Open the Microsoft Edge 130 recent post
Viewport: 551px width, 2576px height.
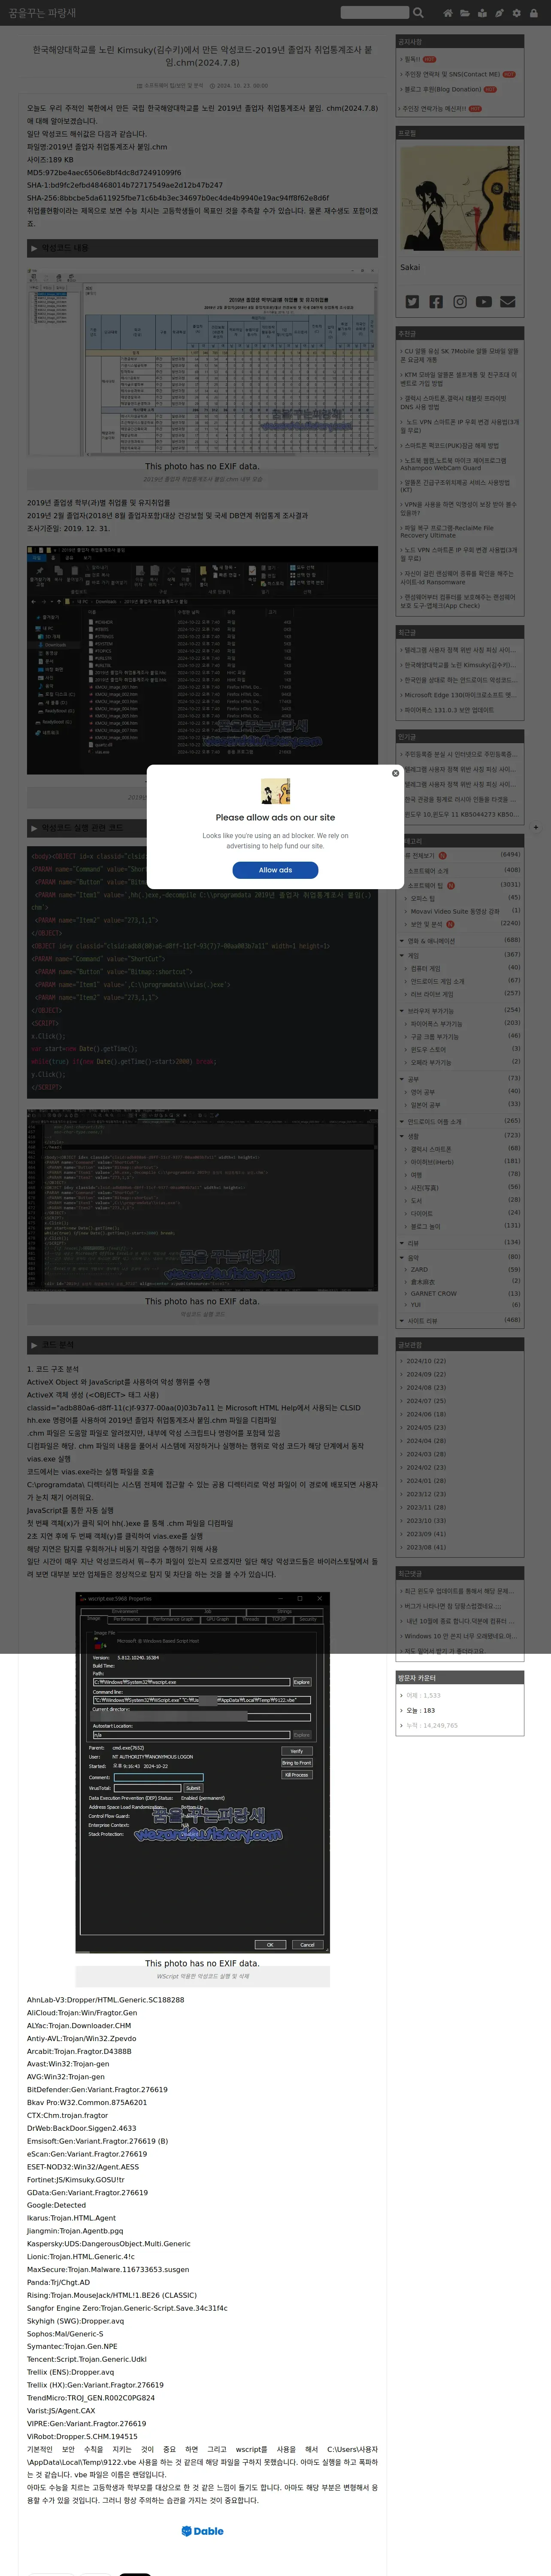pos(460,695)
